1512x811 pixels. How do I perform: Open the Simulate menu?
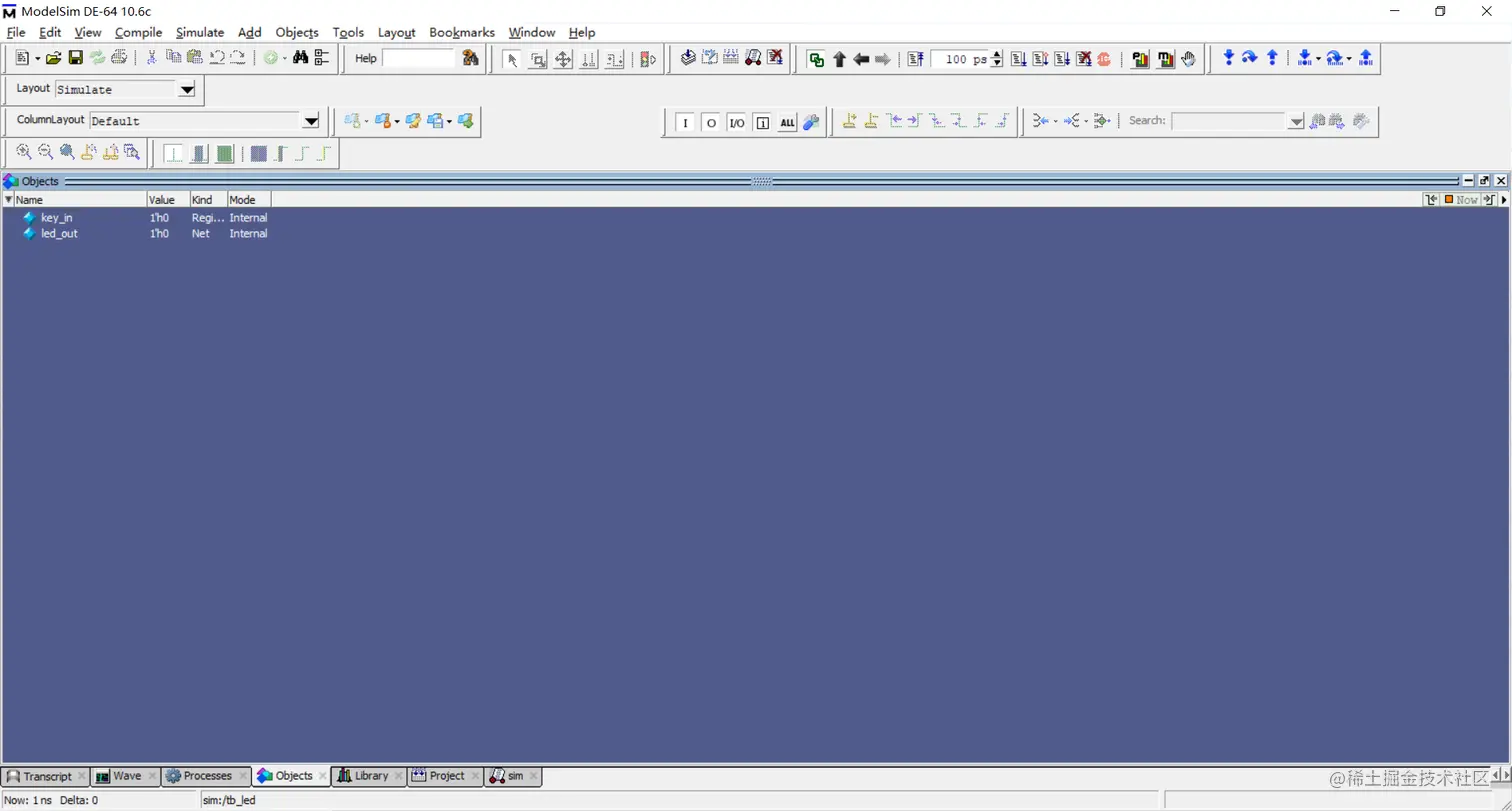pos(200,32)
